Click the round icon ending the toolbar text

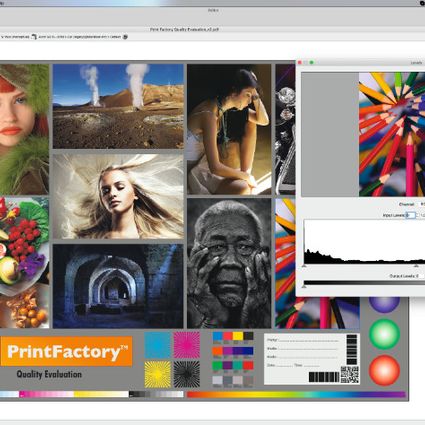click(125, 37)
